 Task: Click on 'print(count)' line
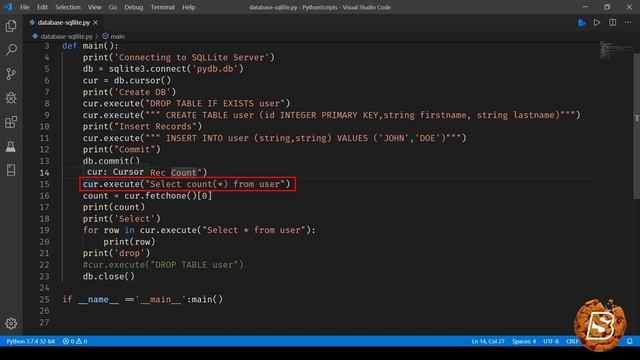[114, 207]
